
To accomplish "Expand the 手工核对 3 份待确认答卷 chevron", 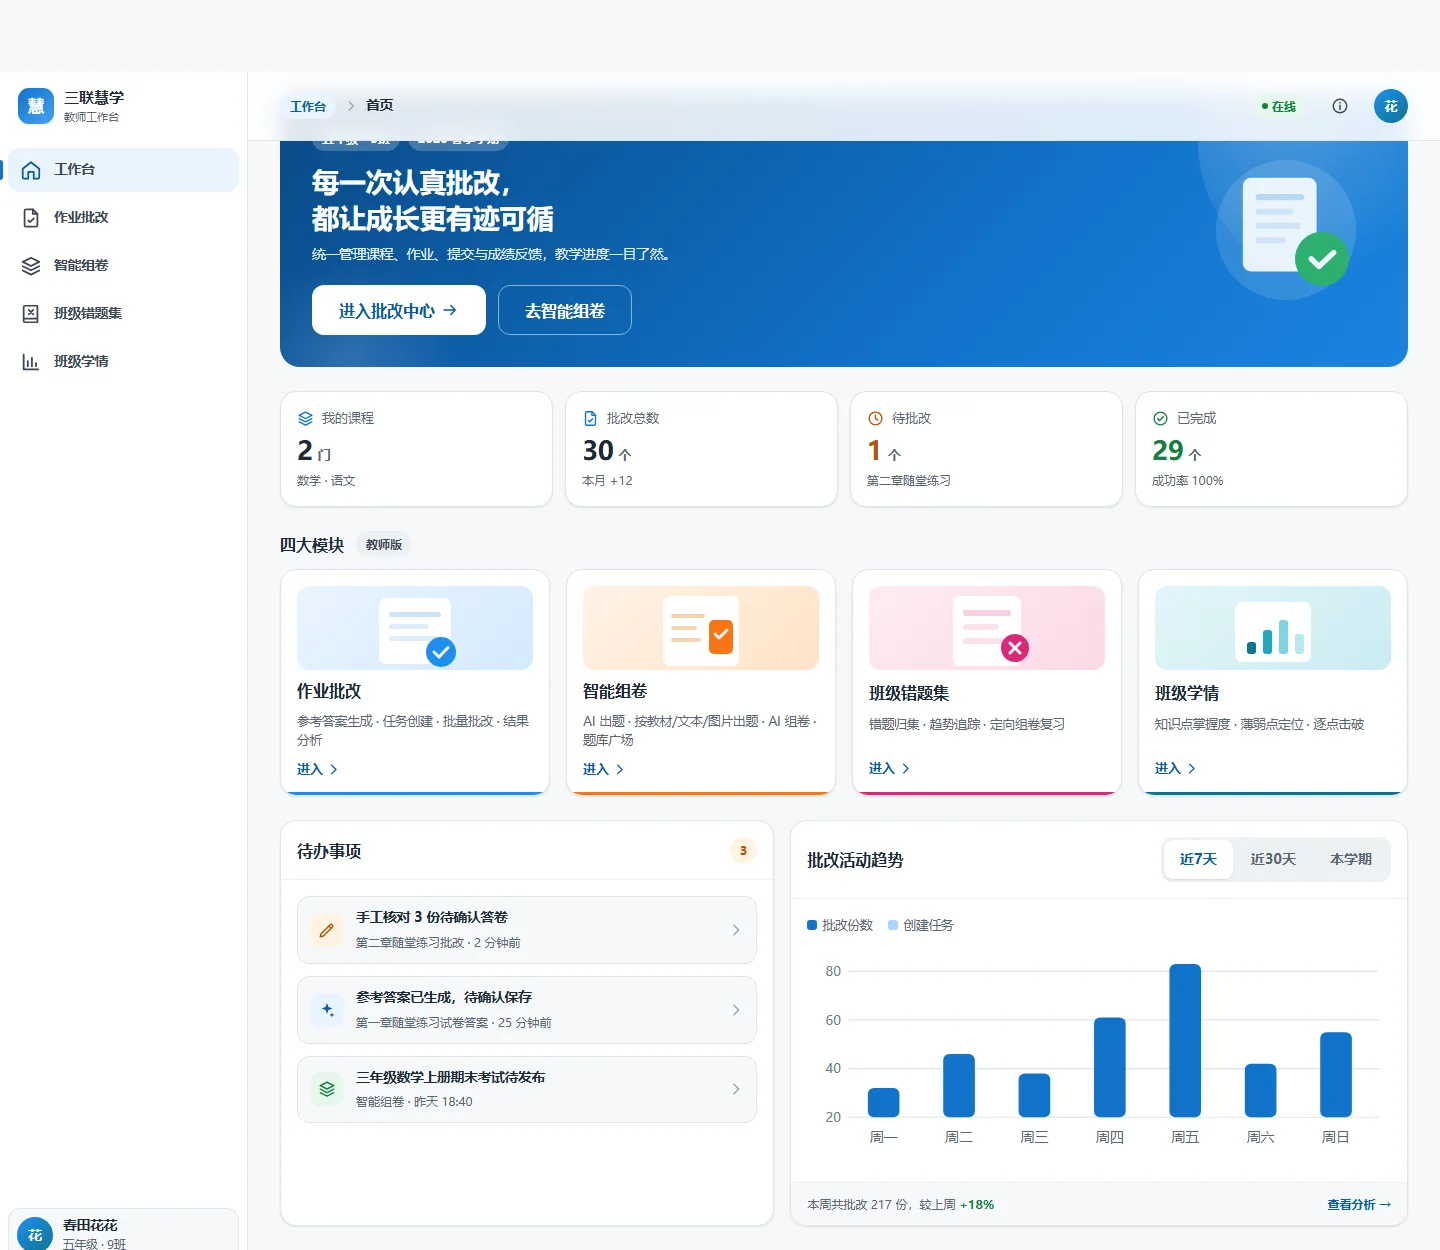I will [736, 930].
